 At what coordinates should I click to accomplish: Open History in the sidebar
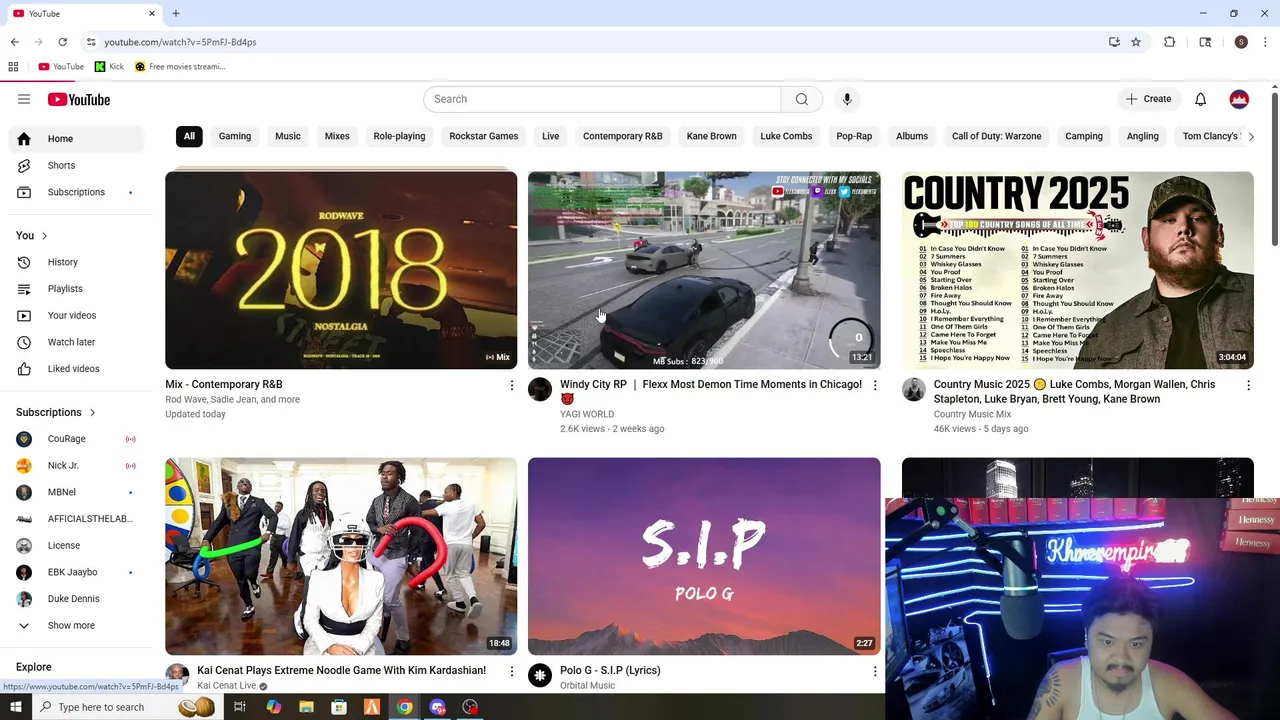76,262
